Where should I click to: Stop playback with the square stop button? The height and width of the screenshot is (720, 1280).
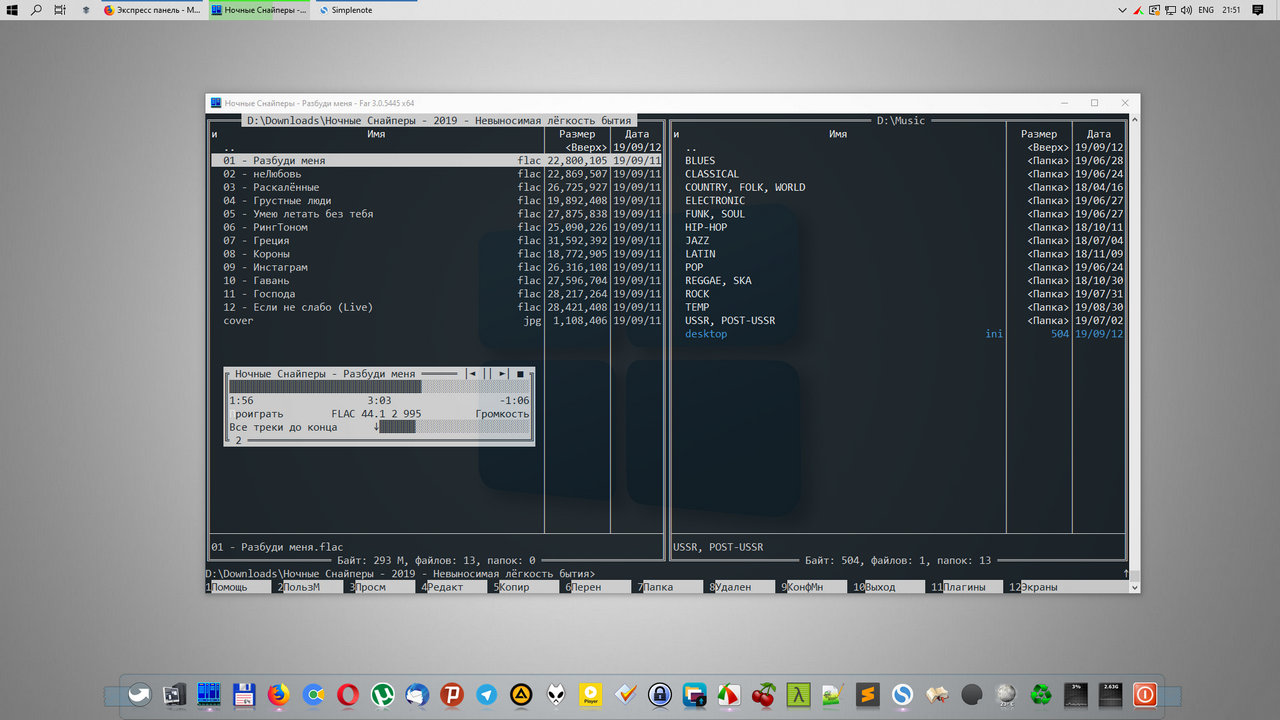tap(520, 374)
